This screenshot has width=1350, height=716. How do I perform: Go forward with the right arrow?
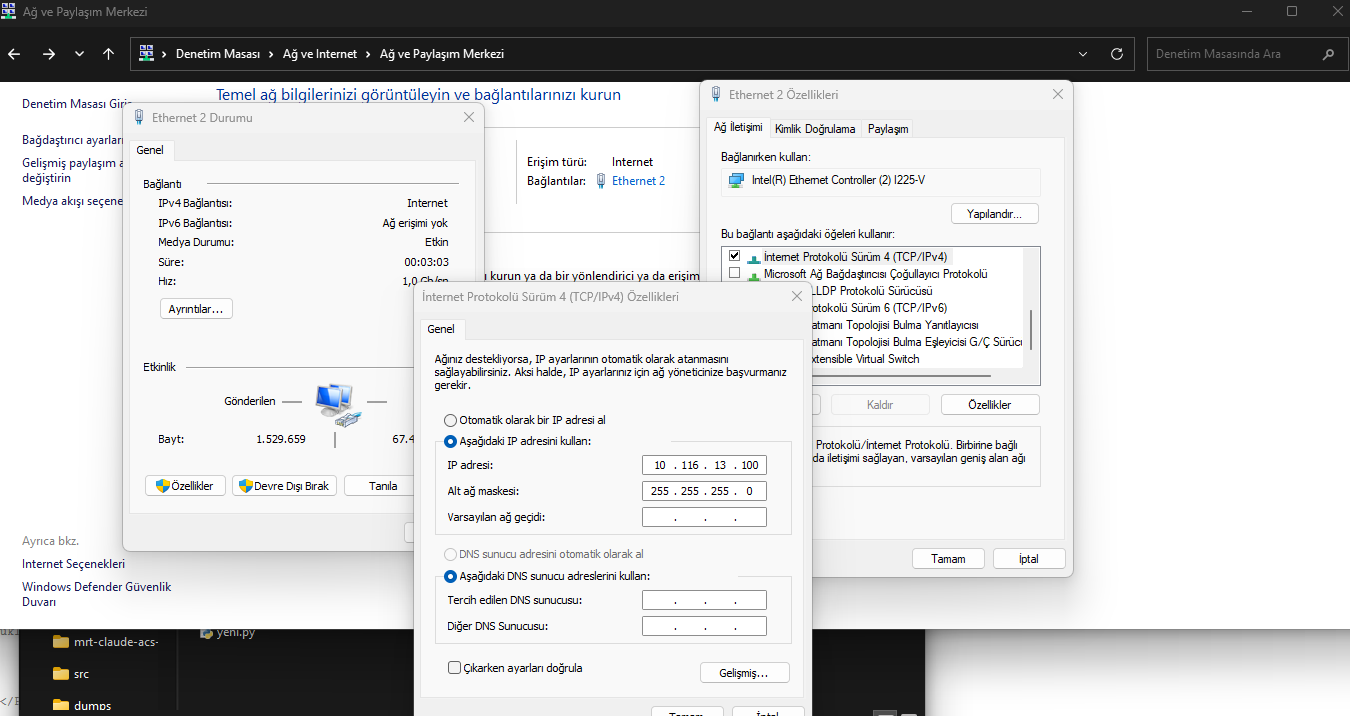(x=49, y=54)
